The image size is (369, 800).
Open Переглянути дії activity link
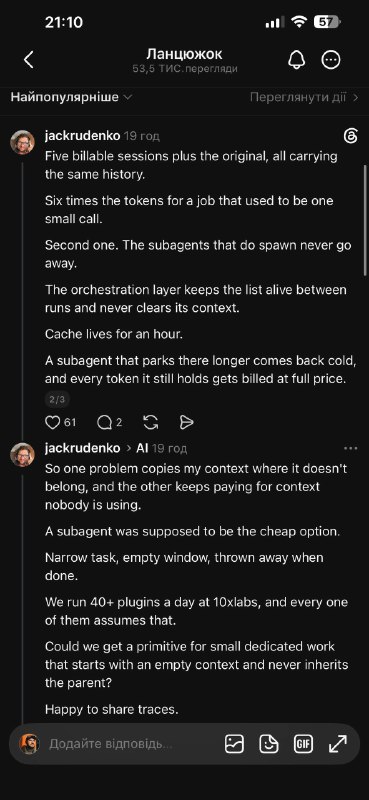[x=304, y=97]
